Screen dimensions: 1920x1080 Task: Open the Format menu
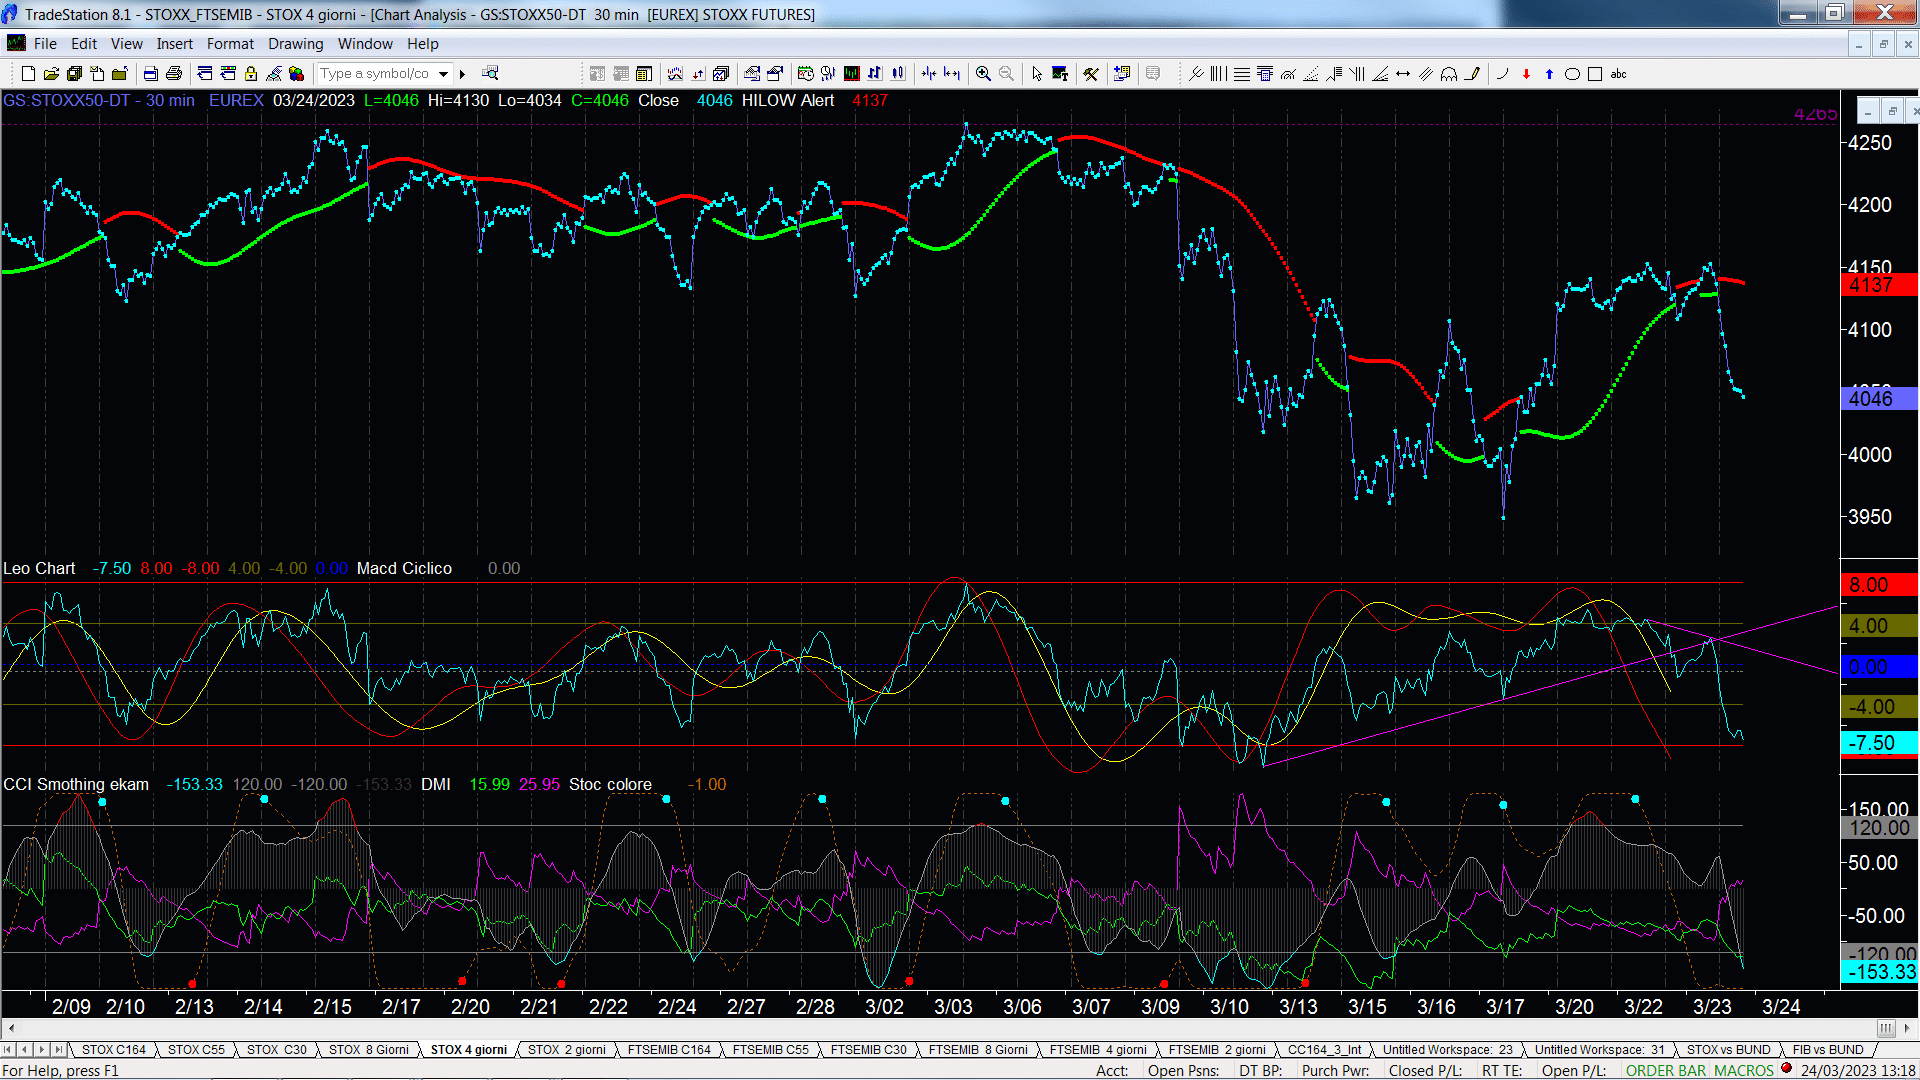click(x=231, y=44)
